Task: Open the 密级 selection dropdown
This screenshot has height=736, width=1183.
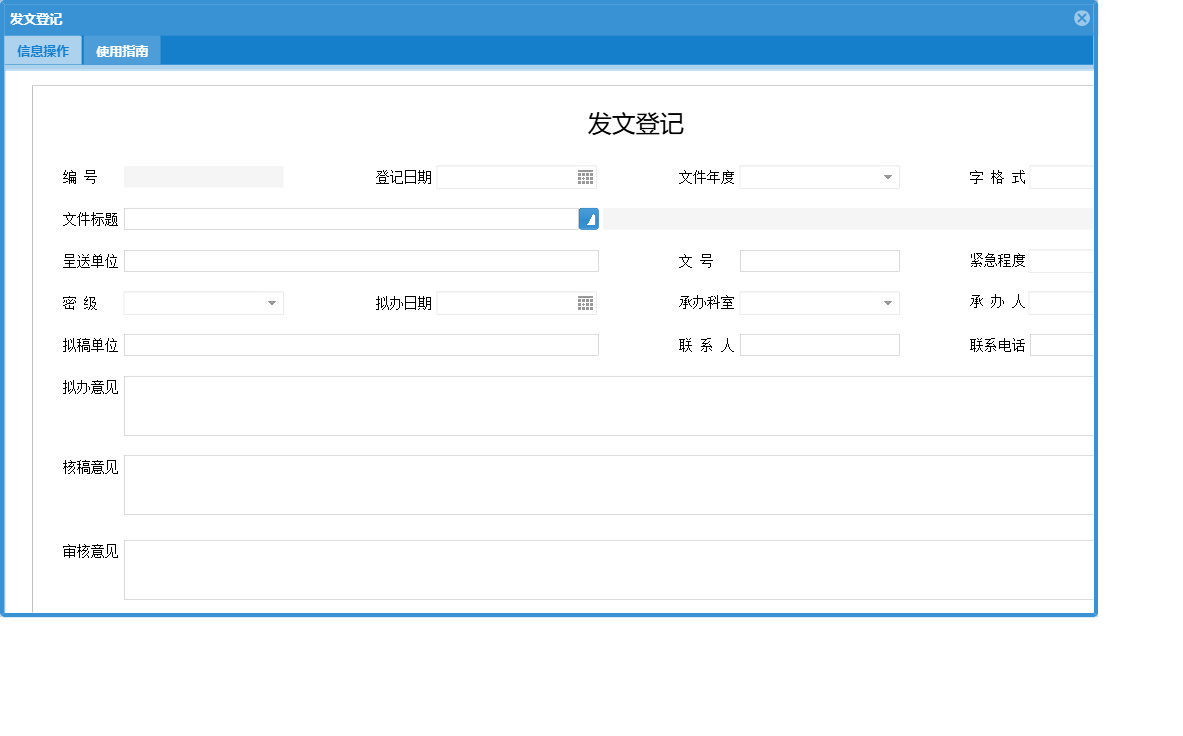Action: pos(272,302)
